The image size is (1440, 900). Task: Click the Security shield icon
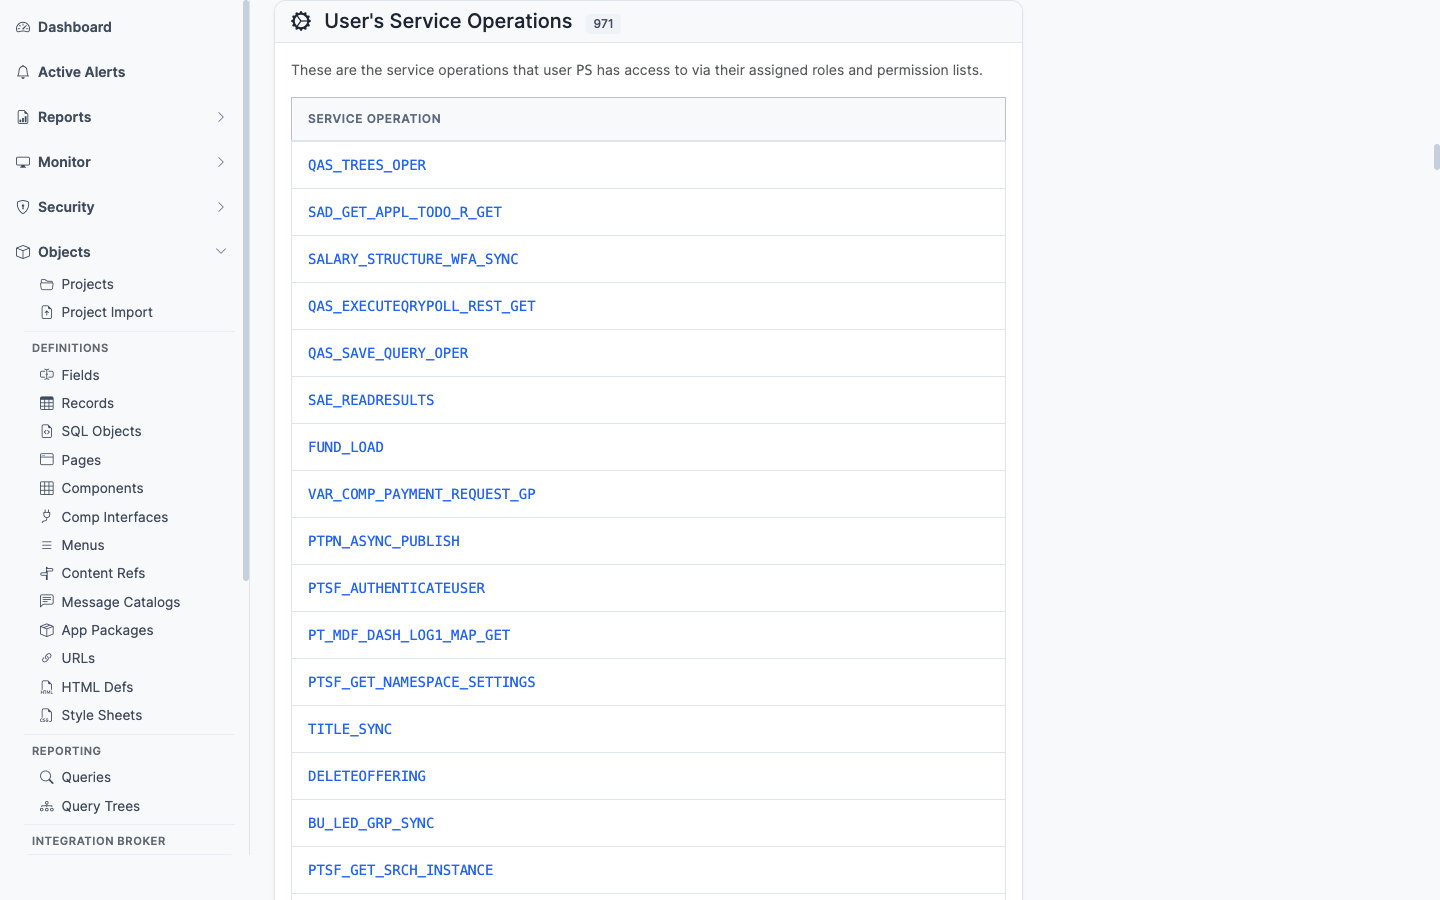pyautogui.click(x=23, y=207)
